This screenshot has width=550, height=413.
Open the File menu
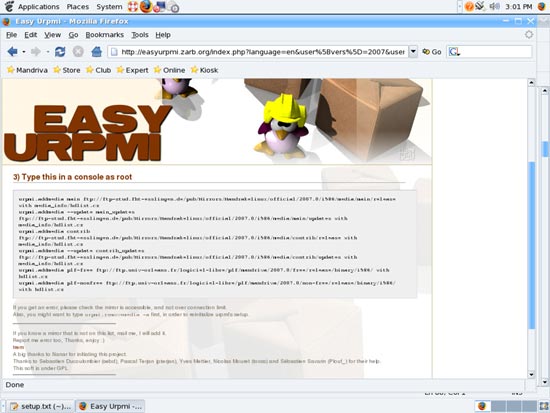point(12,35)
